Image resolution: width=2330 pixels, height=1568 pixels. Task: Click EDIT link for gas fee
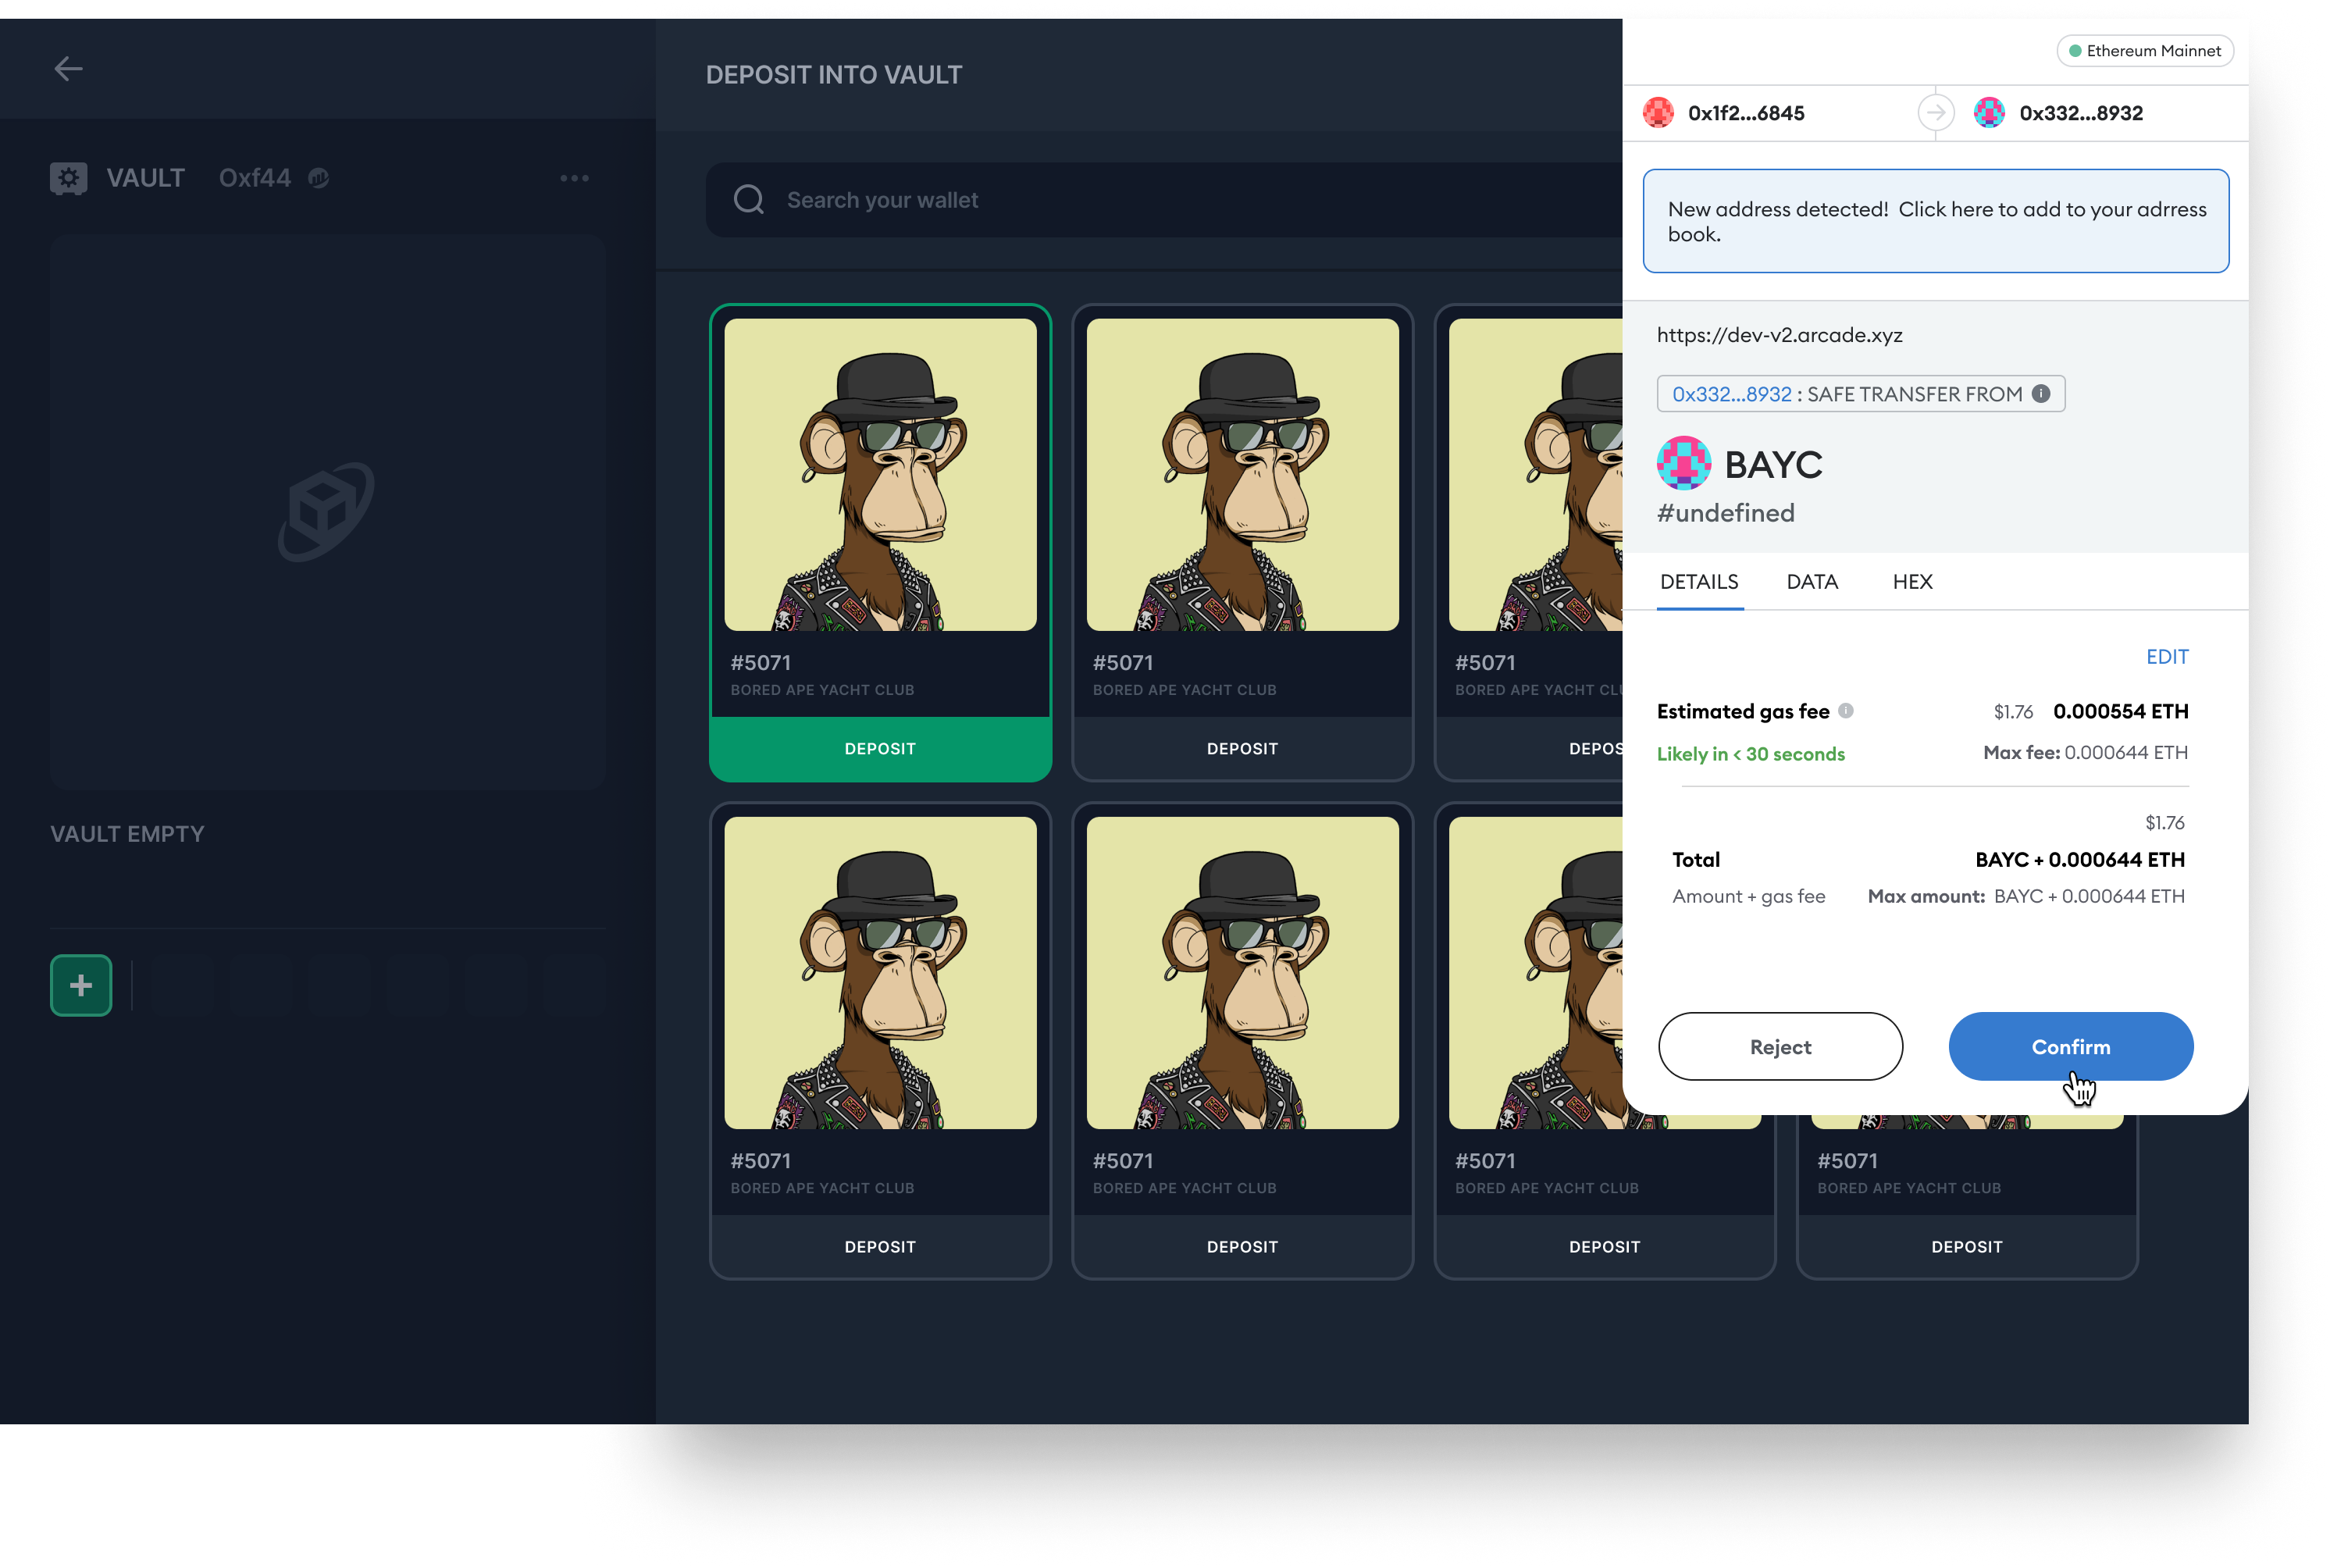tap(2167, 657)
